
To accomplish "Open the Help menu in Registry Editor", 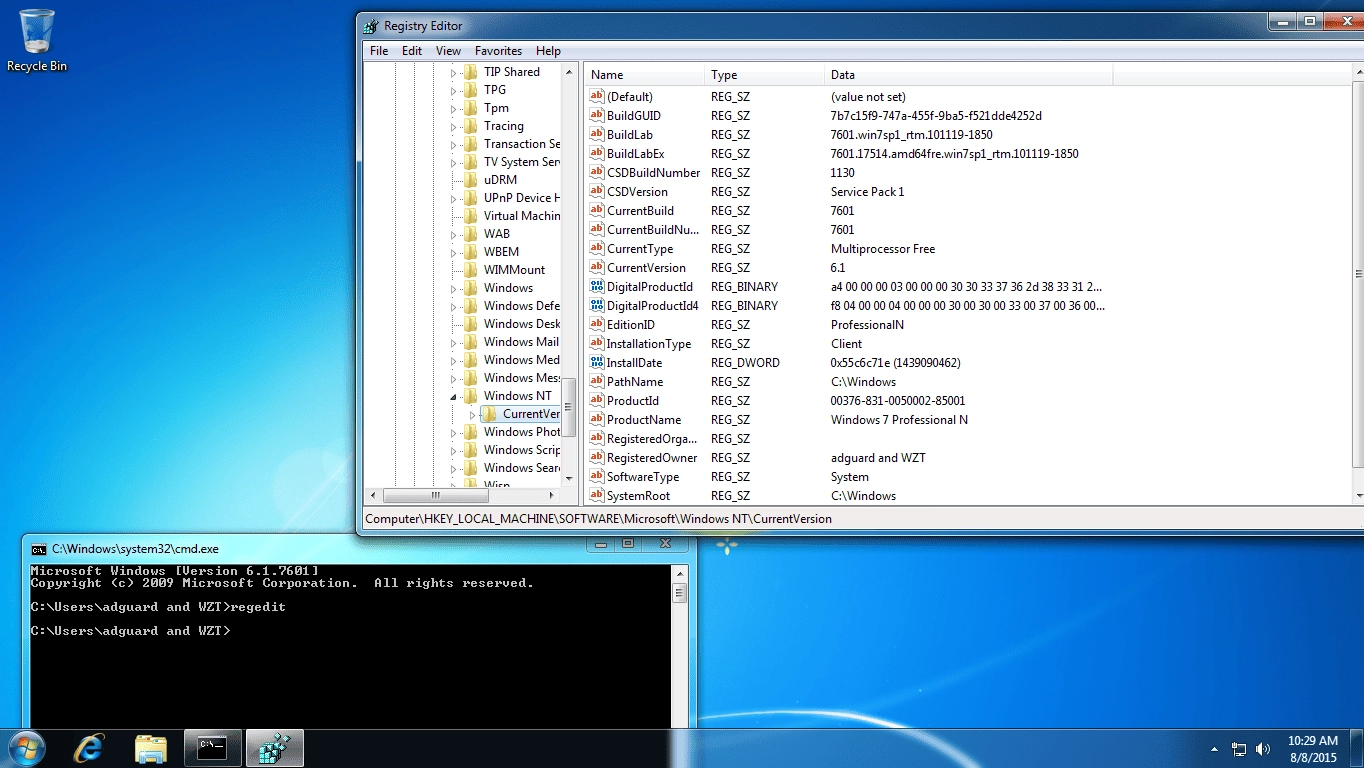I will tap(548, 51).
